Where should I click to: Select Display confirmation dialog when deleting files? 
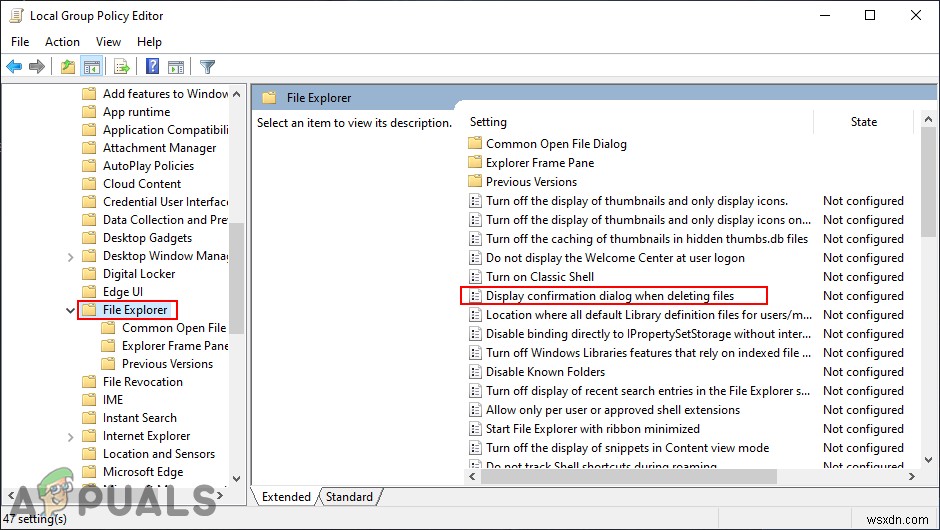(610, 296)
